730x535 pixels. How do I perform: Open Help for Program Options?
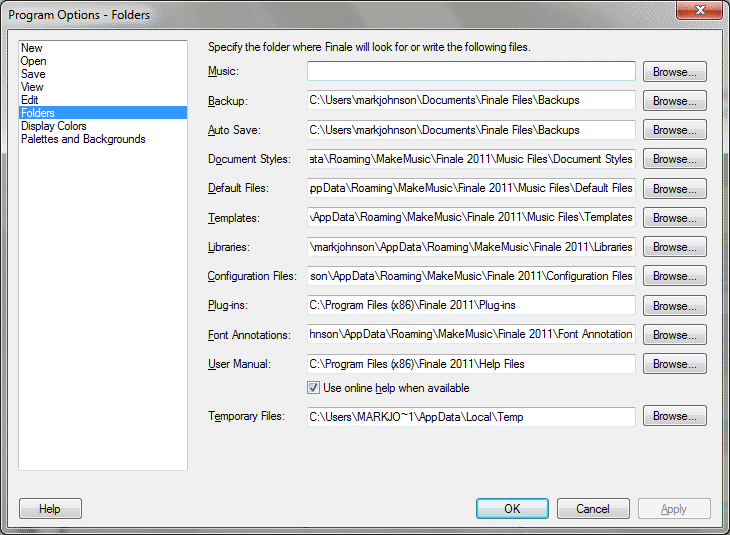coord(50,508)
